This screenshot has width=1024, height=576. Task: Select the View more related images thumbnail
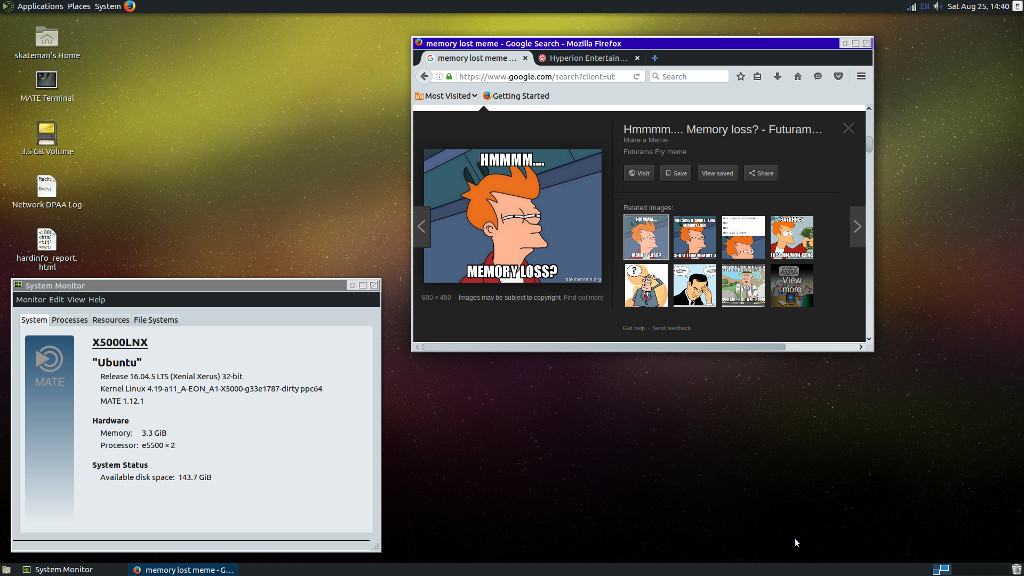point(792,285)
